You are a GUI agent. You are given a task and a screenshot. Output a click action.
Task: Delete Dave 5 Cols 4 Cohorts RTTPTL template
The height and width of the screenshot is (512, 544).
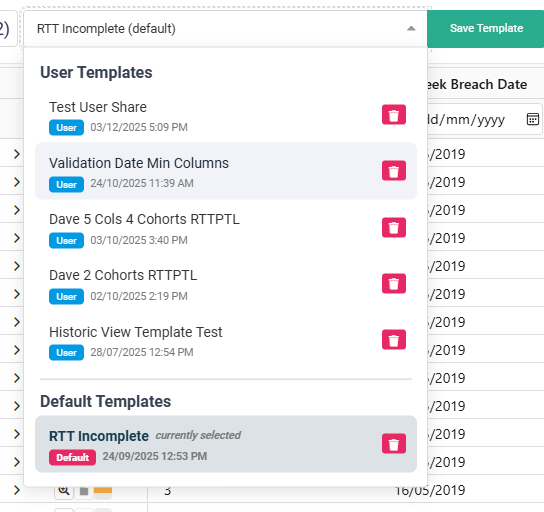click(394, 228)
